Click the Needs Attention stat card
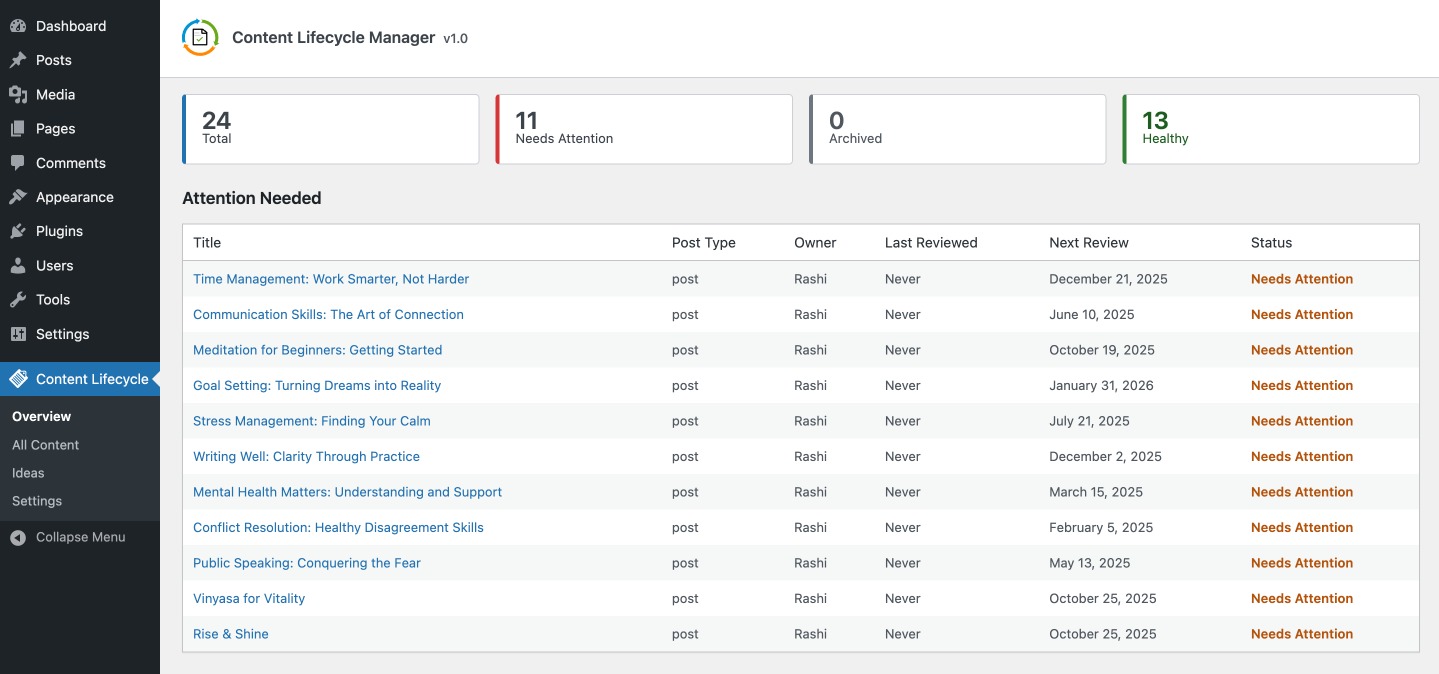The height and width of the screenshot is (674, 1439). [643, 129]
